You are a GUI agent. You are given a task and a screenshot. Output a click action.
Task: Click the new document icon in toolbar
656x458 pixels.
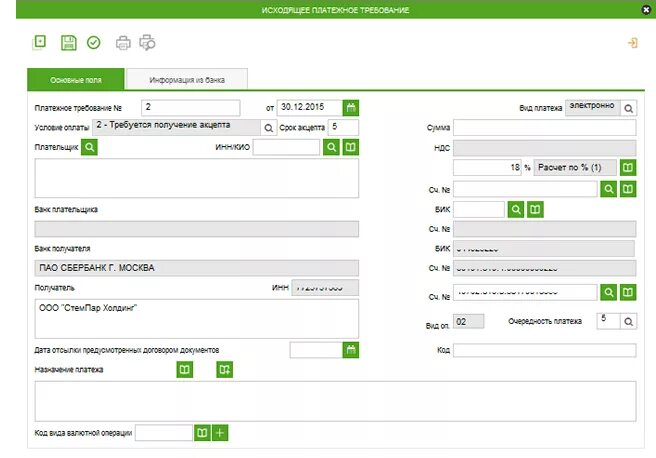39,42
